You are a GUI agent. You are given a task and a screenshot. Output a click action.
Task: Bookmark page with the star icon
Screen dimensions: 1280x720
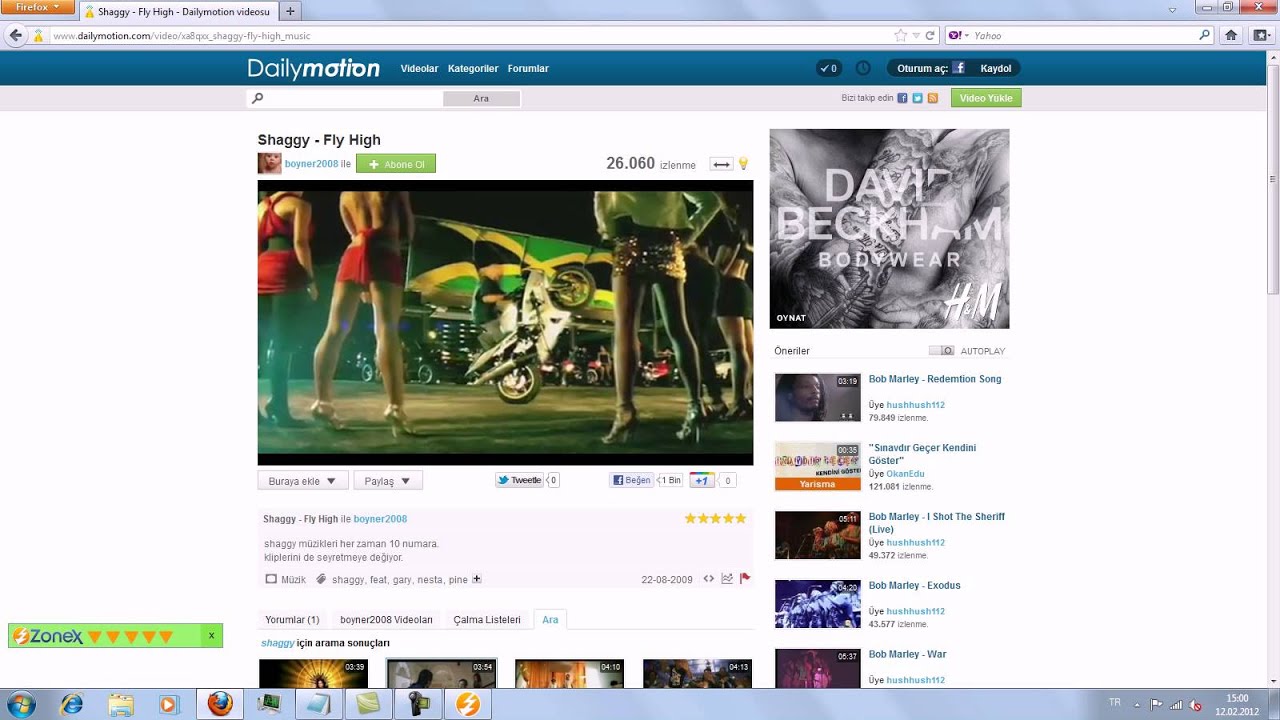(900, 35)
